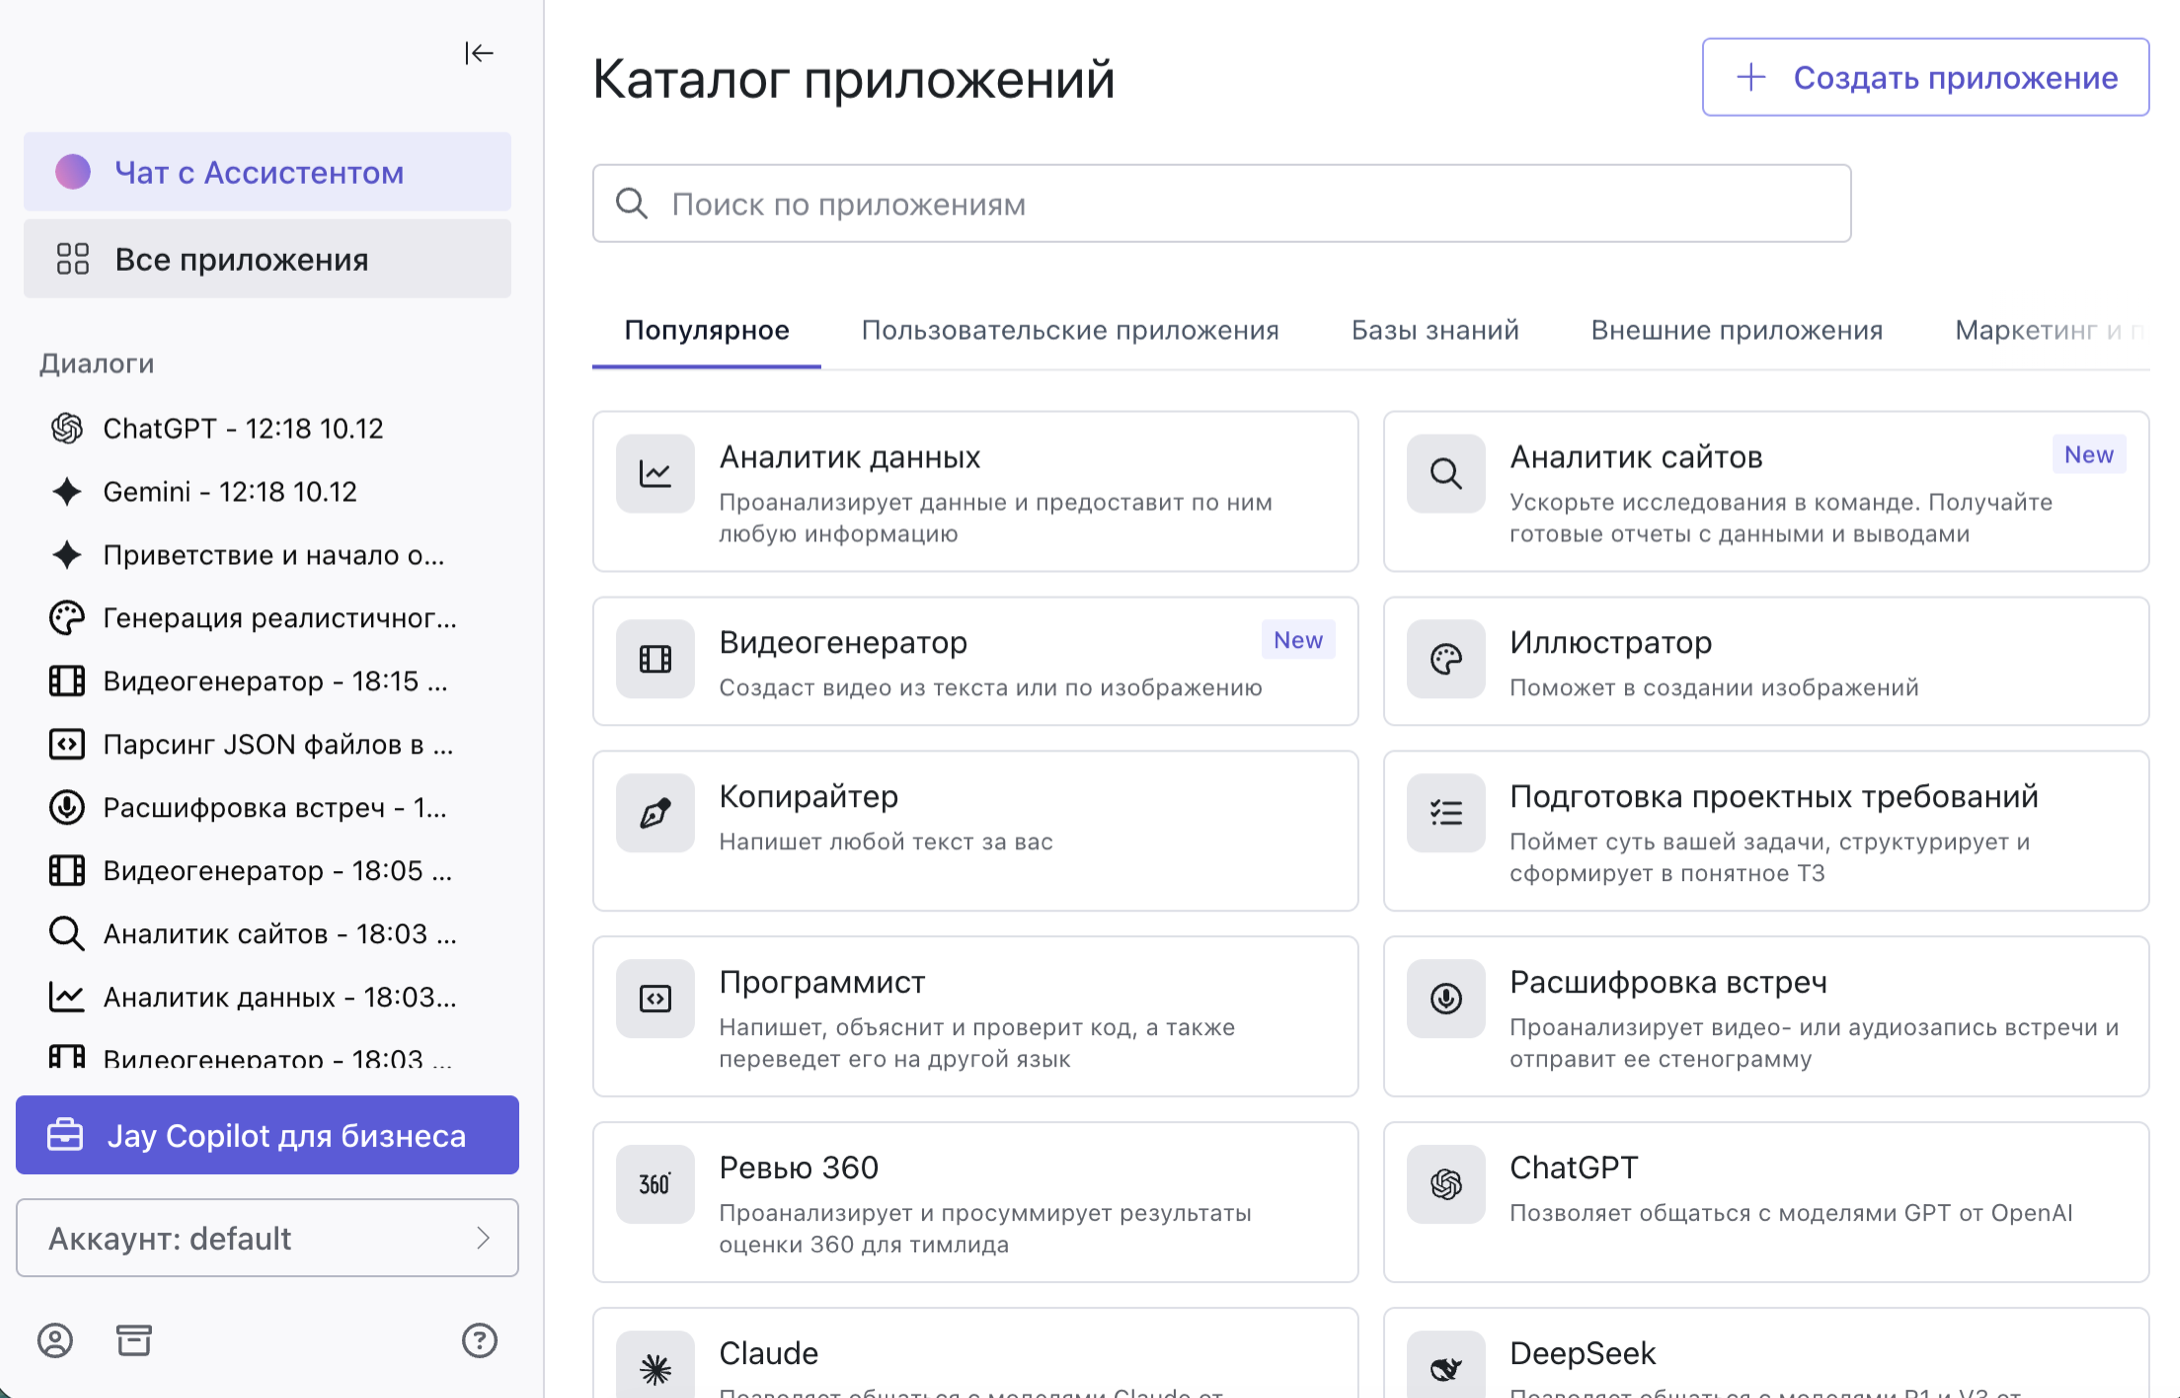Click the help question mark icon

pos(479,1340)
